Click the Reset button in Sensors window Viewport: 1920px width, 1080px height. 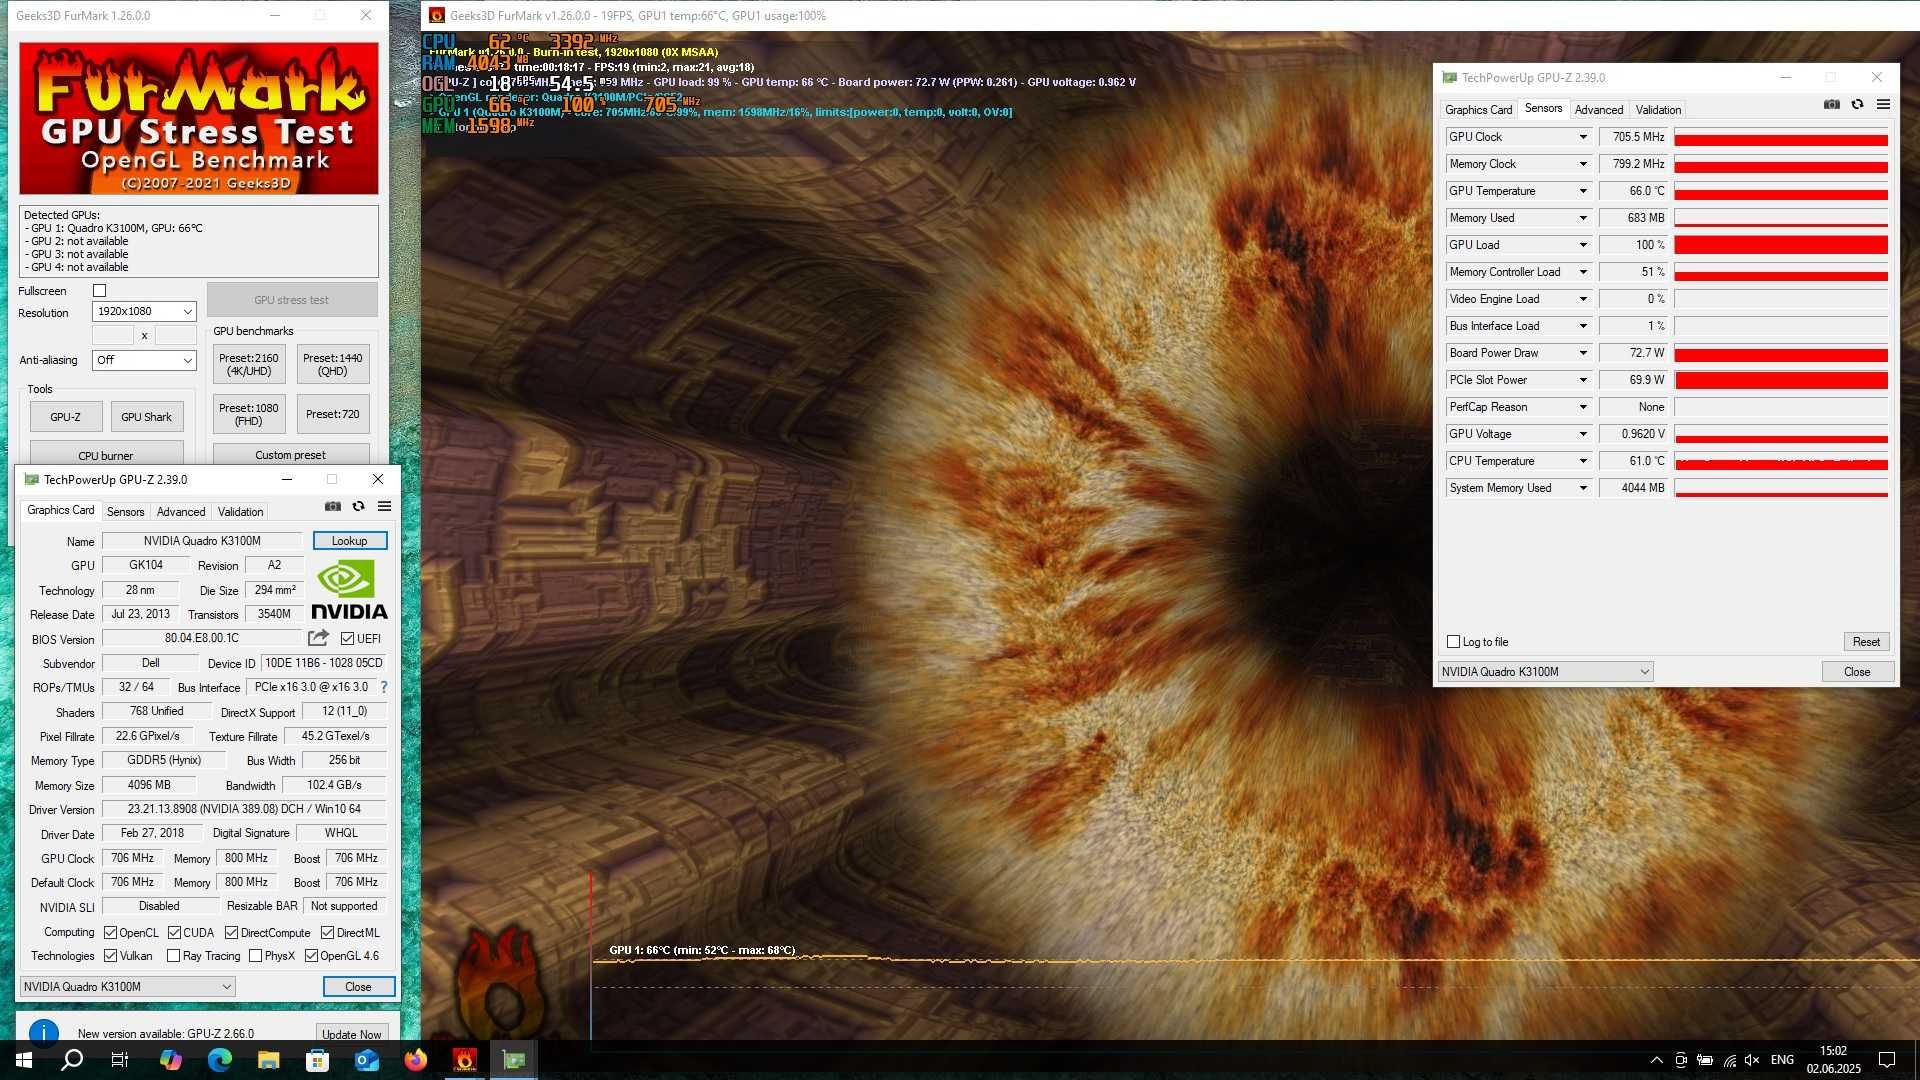coord(1866,641)
